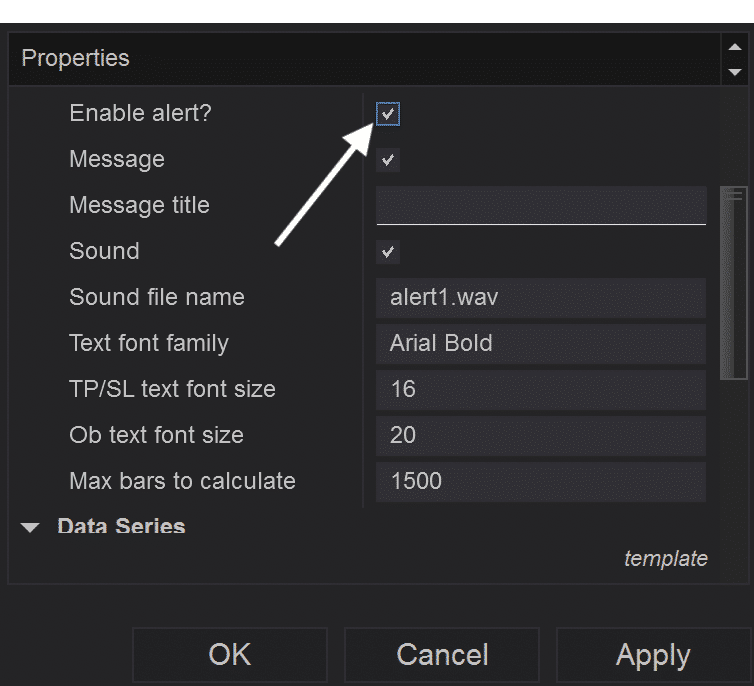The width and height of the screenshot is (754, 686).
Task: Toggle the Message checkbox
Action: pos(388,160)
